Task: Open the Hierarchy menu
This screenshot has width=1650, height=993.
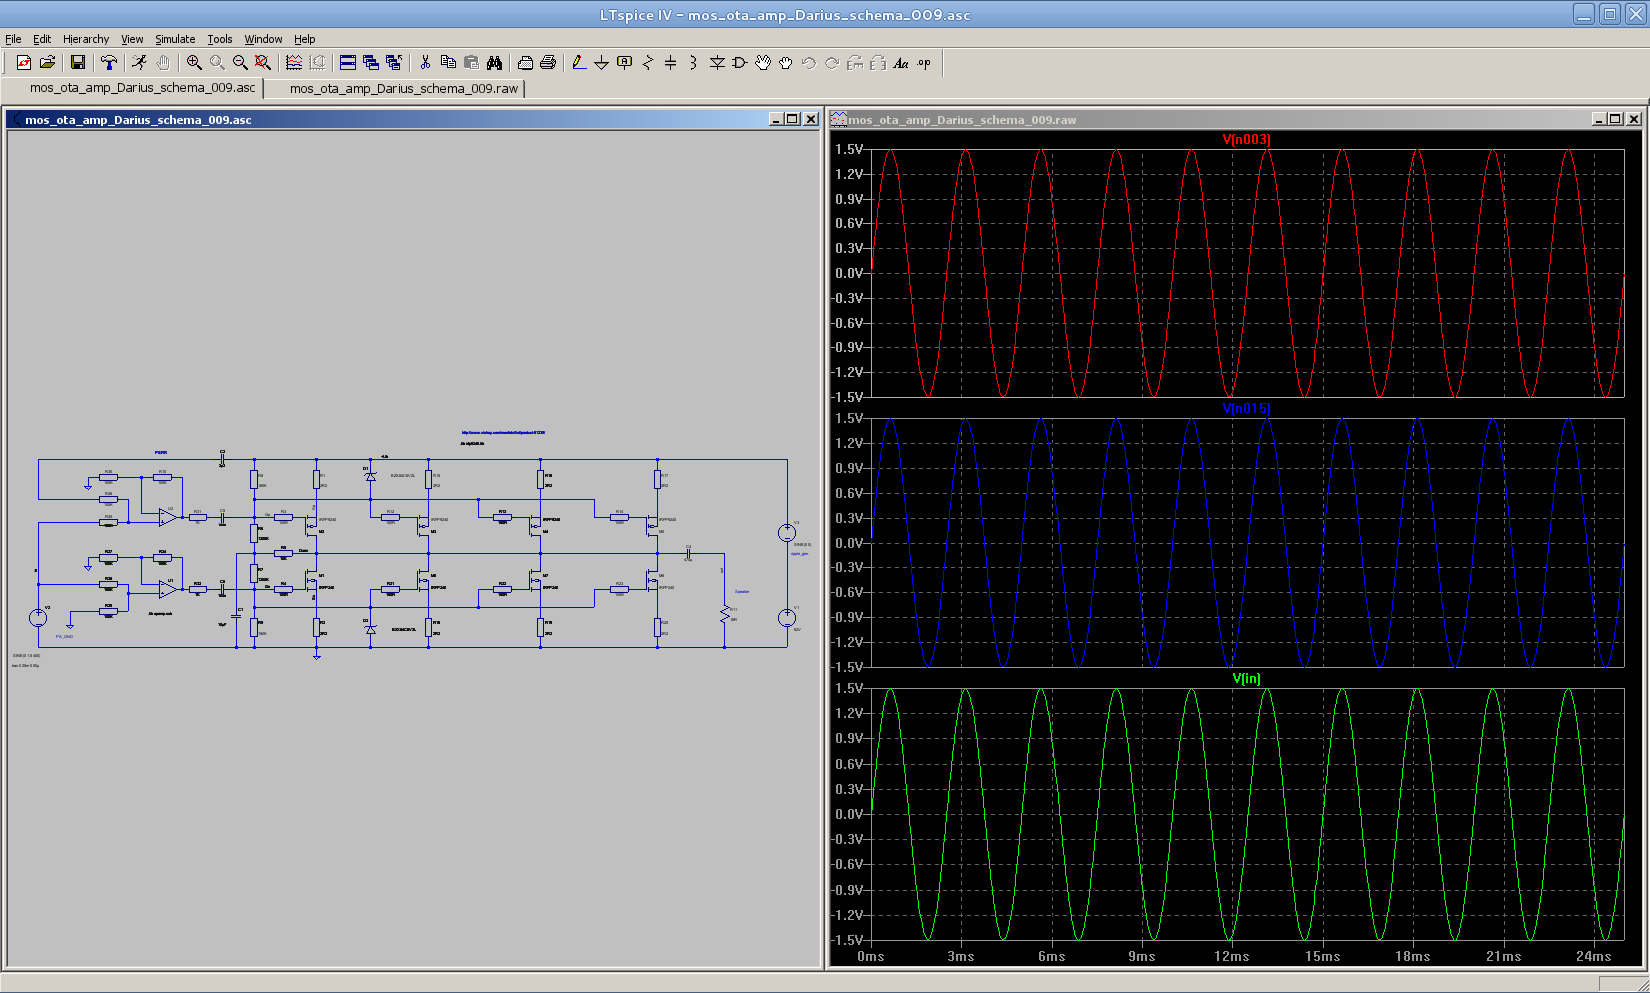Action: 86,39
